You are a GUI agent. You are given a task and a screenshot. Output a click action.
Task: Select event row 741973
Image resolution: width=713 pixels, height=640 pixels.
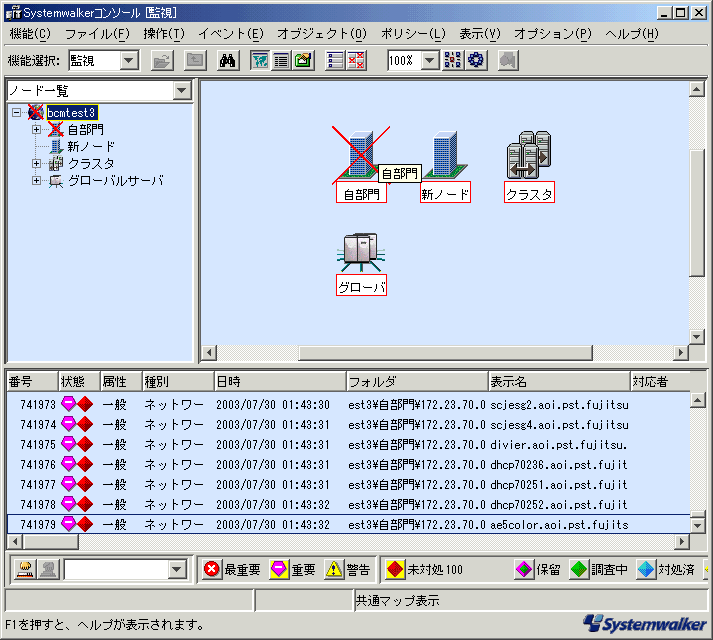[348, 404]
